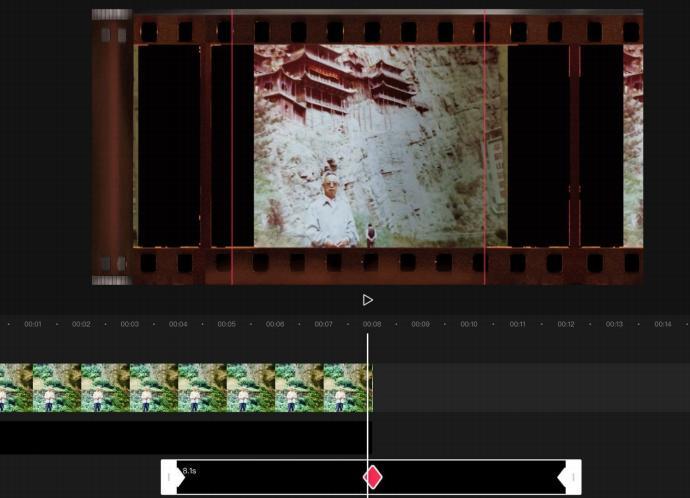Click the play button below the preview

(x=367, y=300)
